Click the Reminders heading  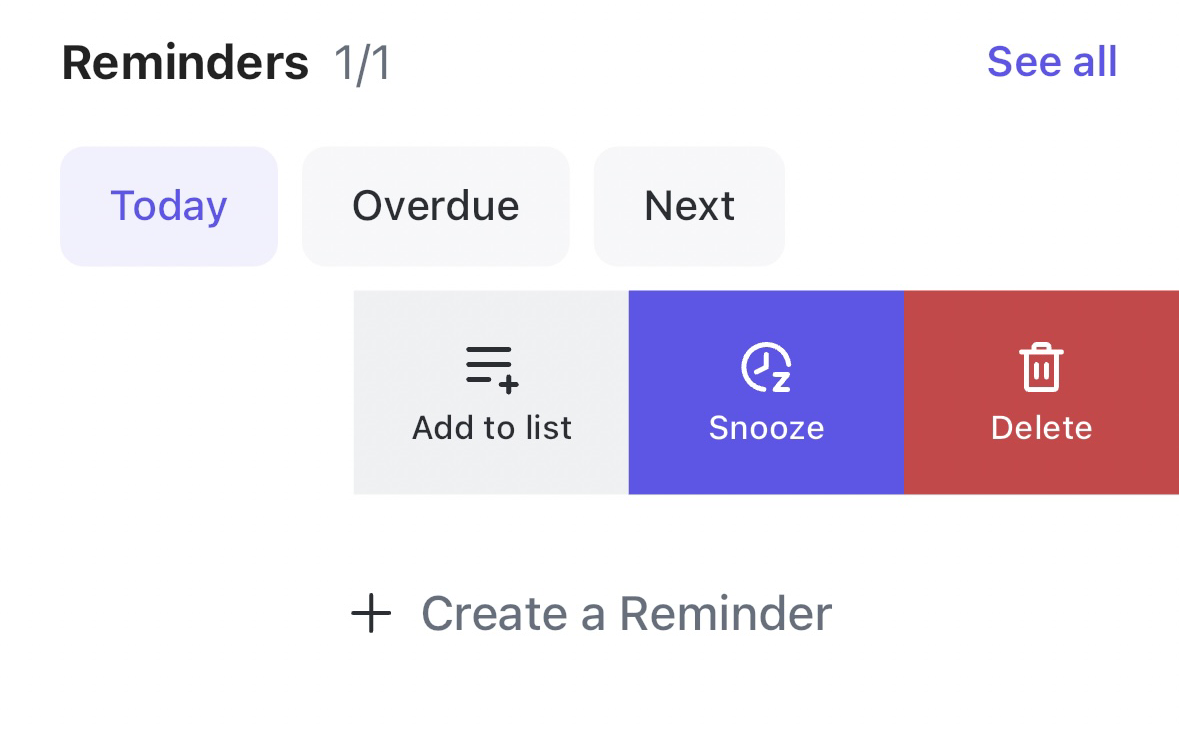(185, 61)
